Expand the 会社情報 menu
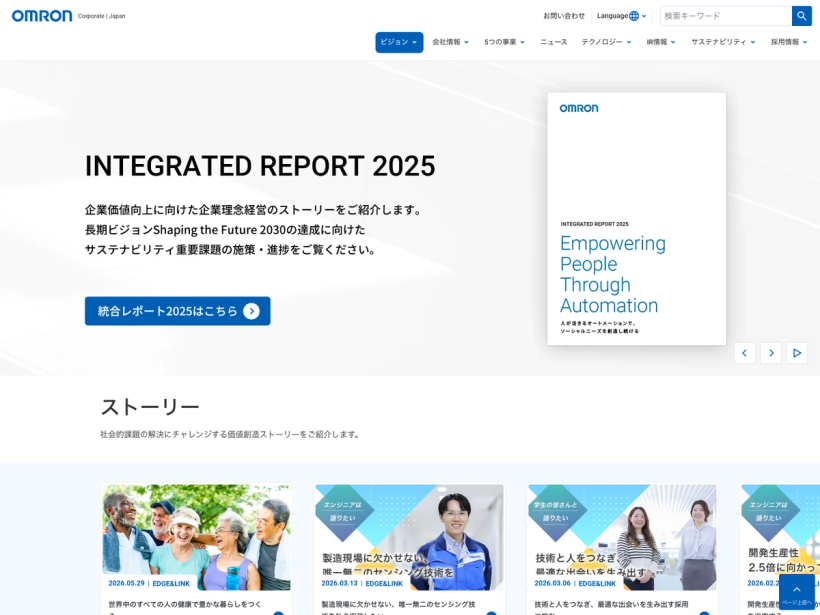The width and height of the screenshot is (820, 615). [450, 42]
